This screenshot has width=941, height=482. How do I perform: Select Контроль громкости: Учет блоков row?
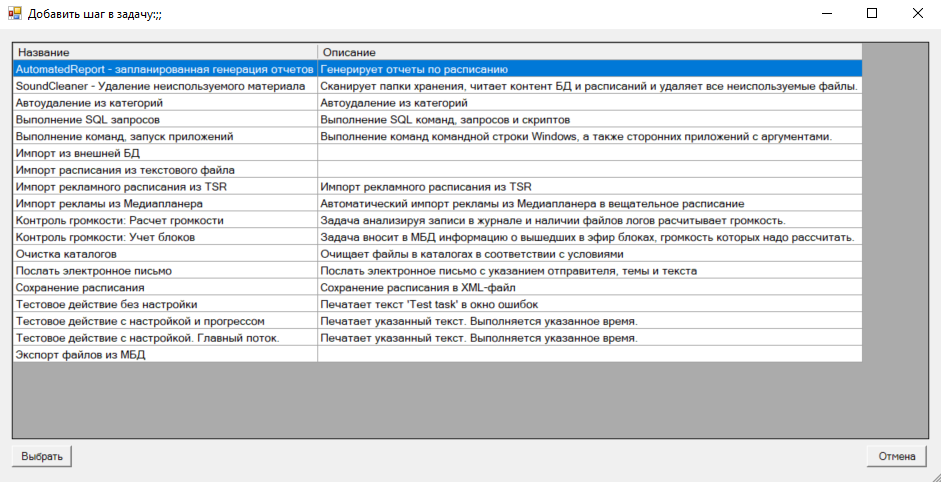[437, 237]
